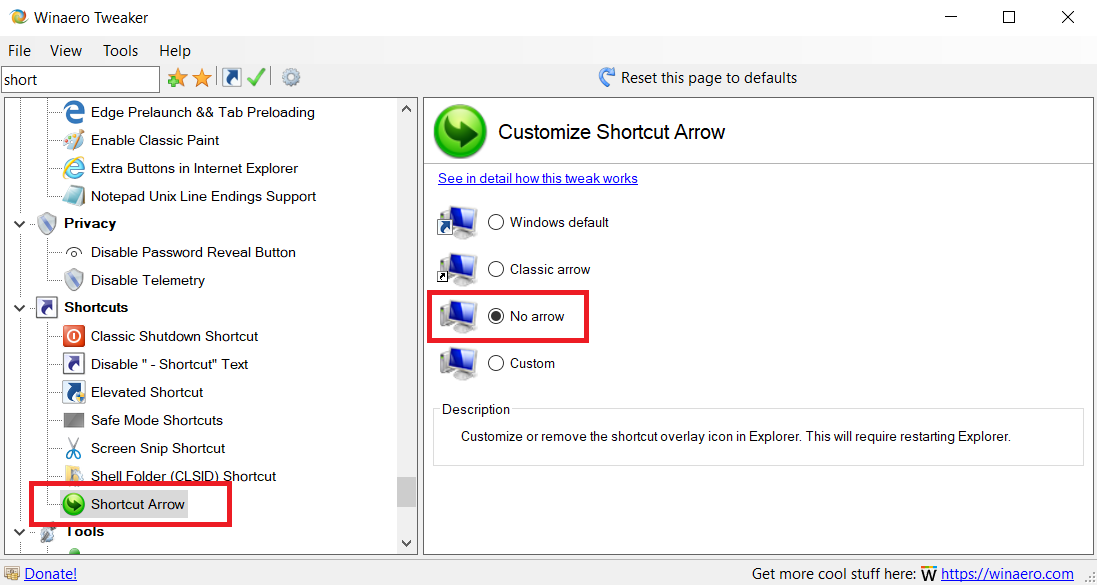Screen dimensions: 1097x585
Task: Collapse the Privacy category
Action: point(19,224)
